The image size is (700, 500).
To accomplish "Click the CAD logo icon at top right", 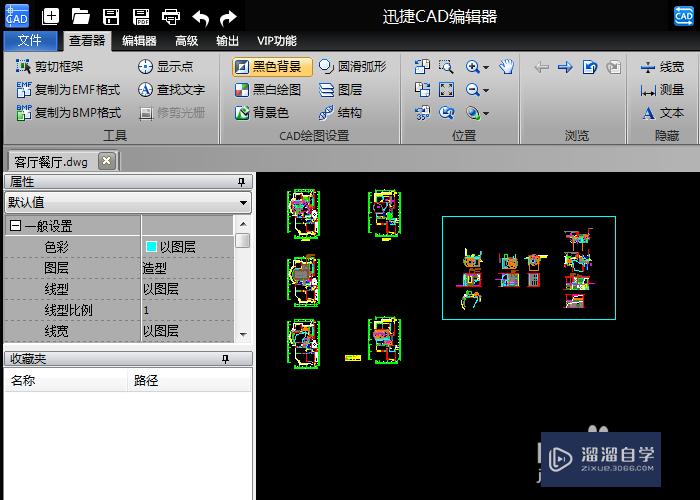I will [x=683, y=16].
